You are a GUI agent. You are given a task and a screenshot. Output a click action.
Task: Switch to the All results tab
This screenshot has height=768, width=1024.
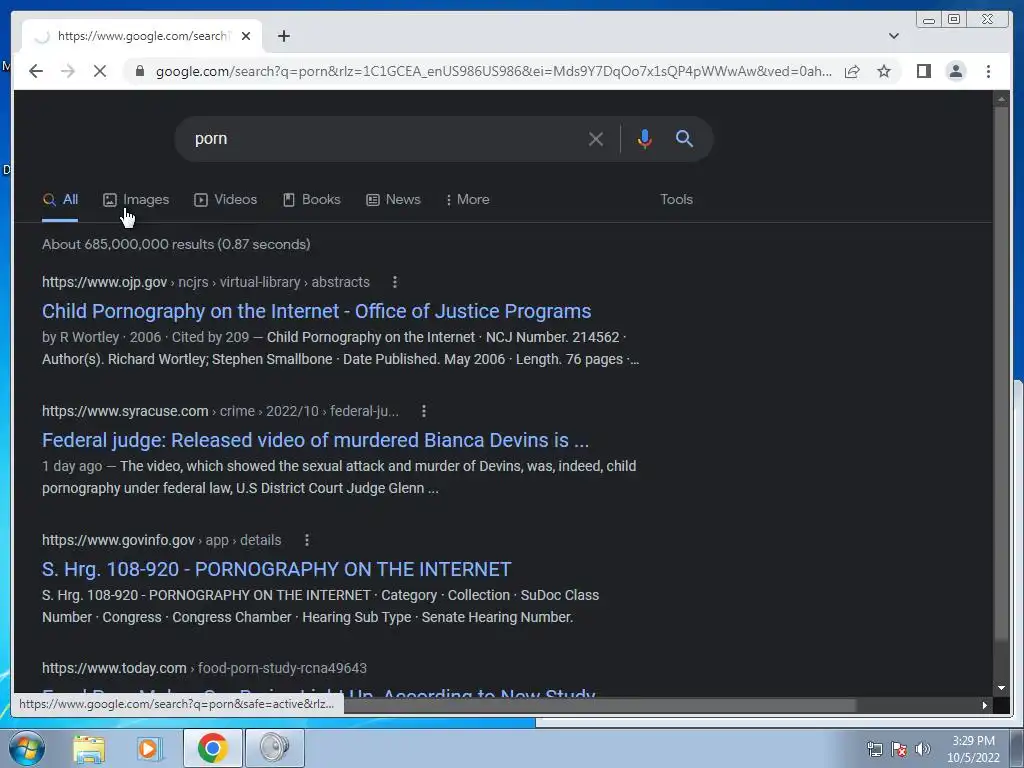60,200
